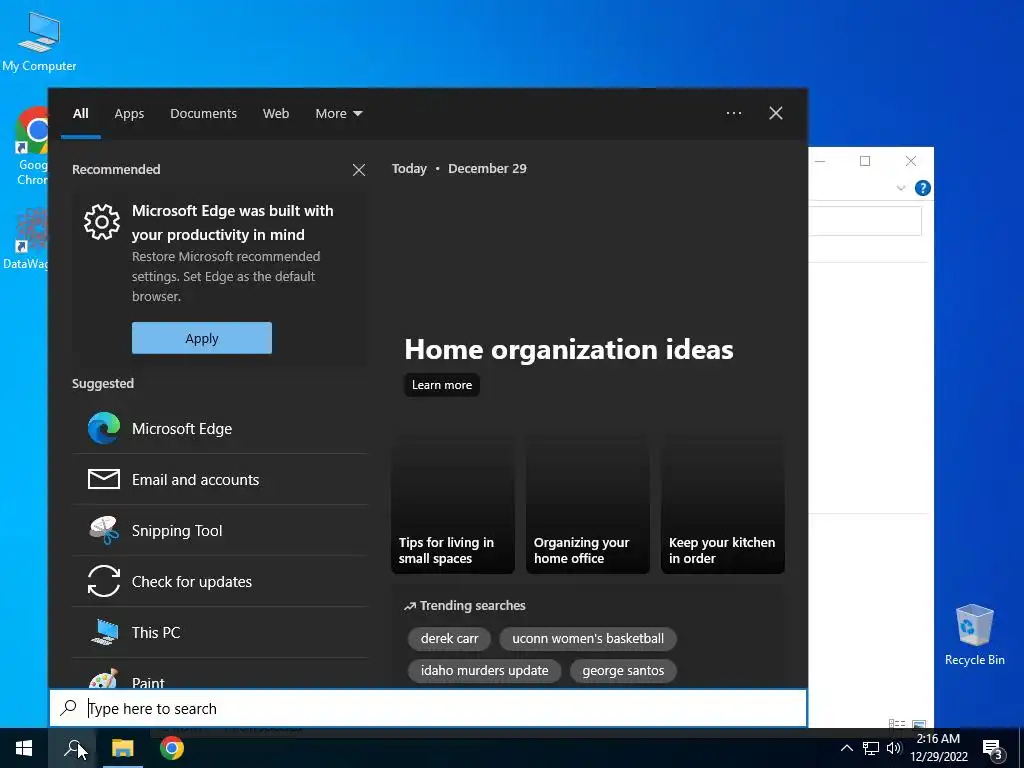
Task: Switch to the Apps tab
Action: click(129, 114)
